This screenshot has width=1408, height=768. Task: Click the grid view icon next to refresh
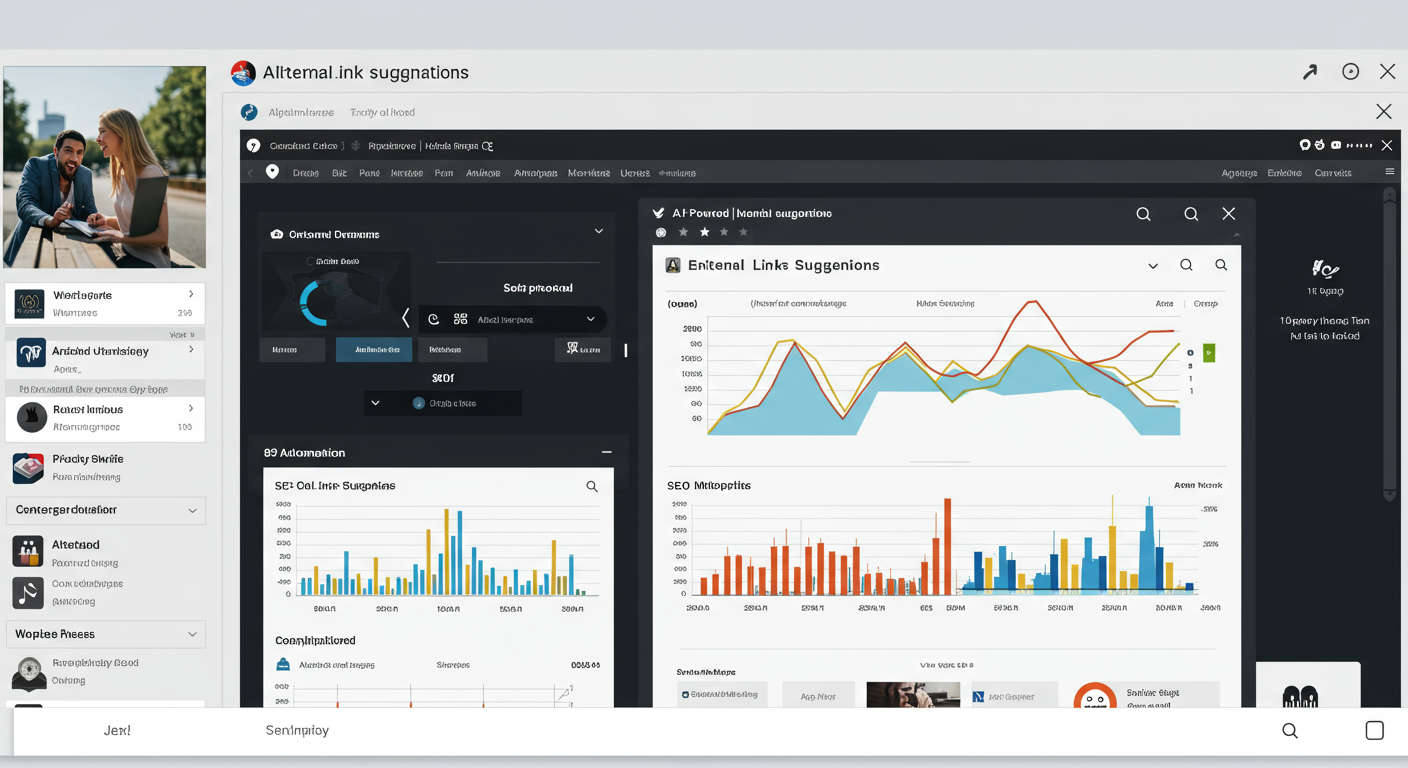coord(461,318)
